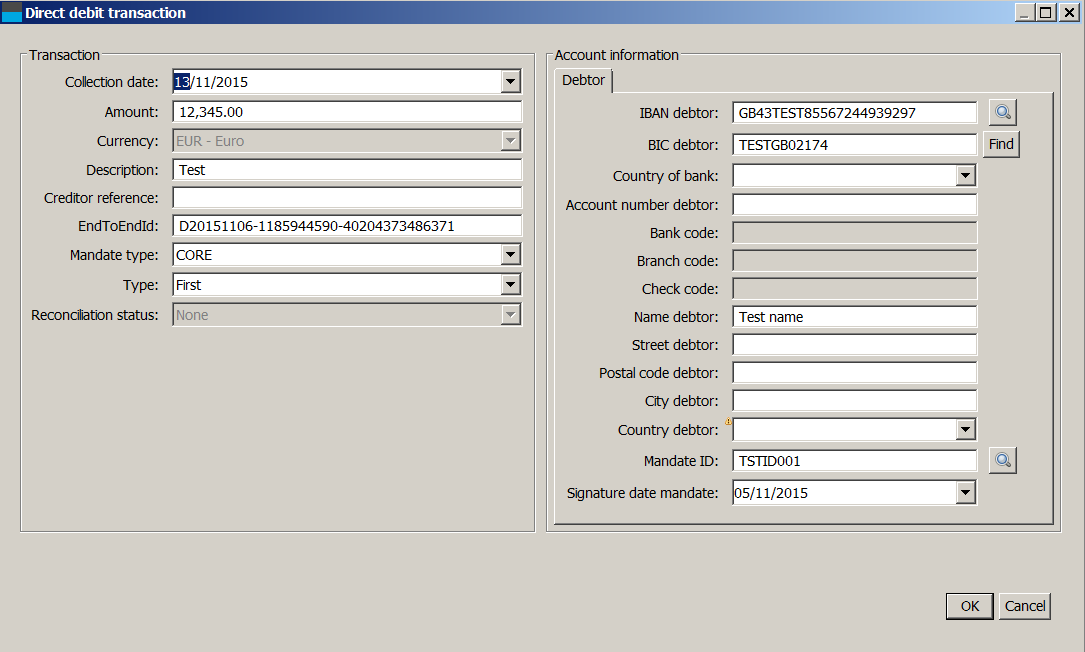Click the Find button for BIC debtor
Image resolution: width=1085 pixels, height=652 pixels.
[1001, 144]
